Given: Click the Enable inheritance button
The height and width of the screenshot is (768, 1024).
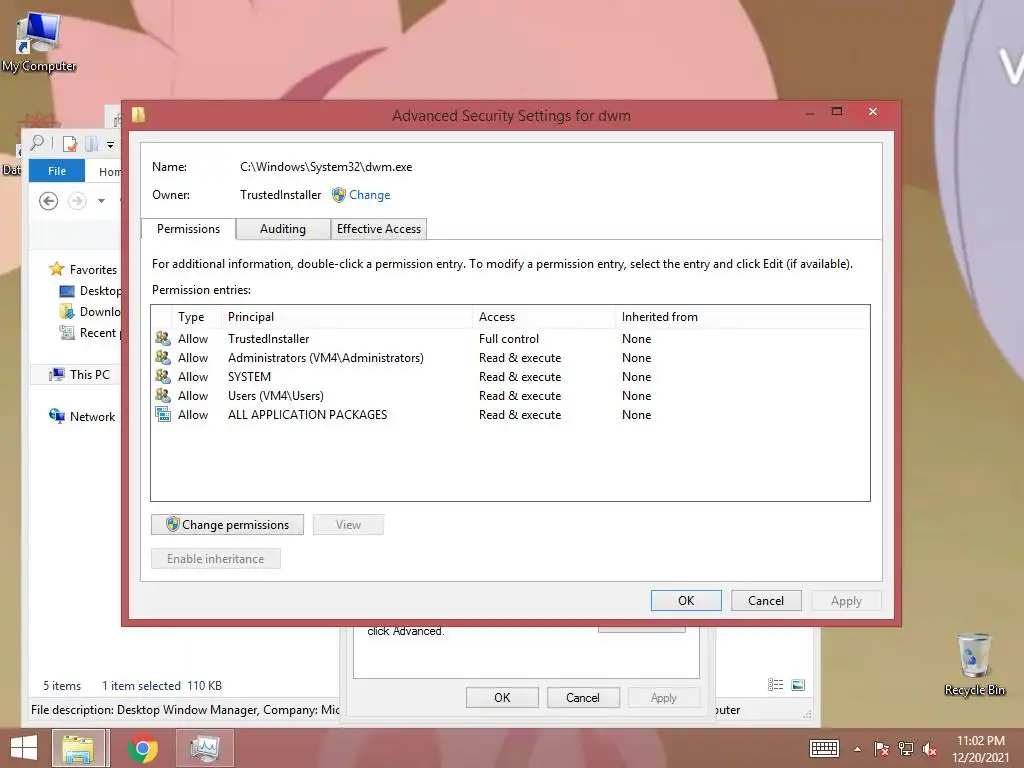Looking at the screenshot, I should tap(216, 558).
